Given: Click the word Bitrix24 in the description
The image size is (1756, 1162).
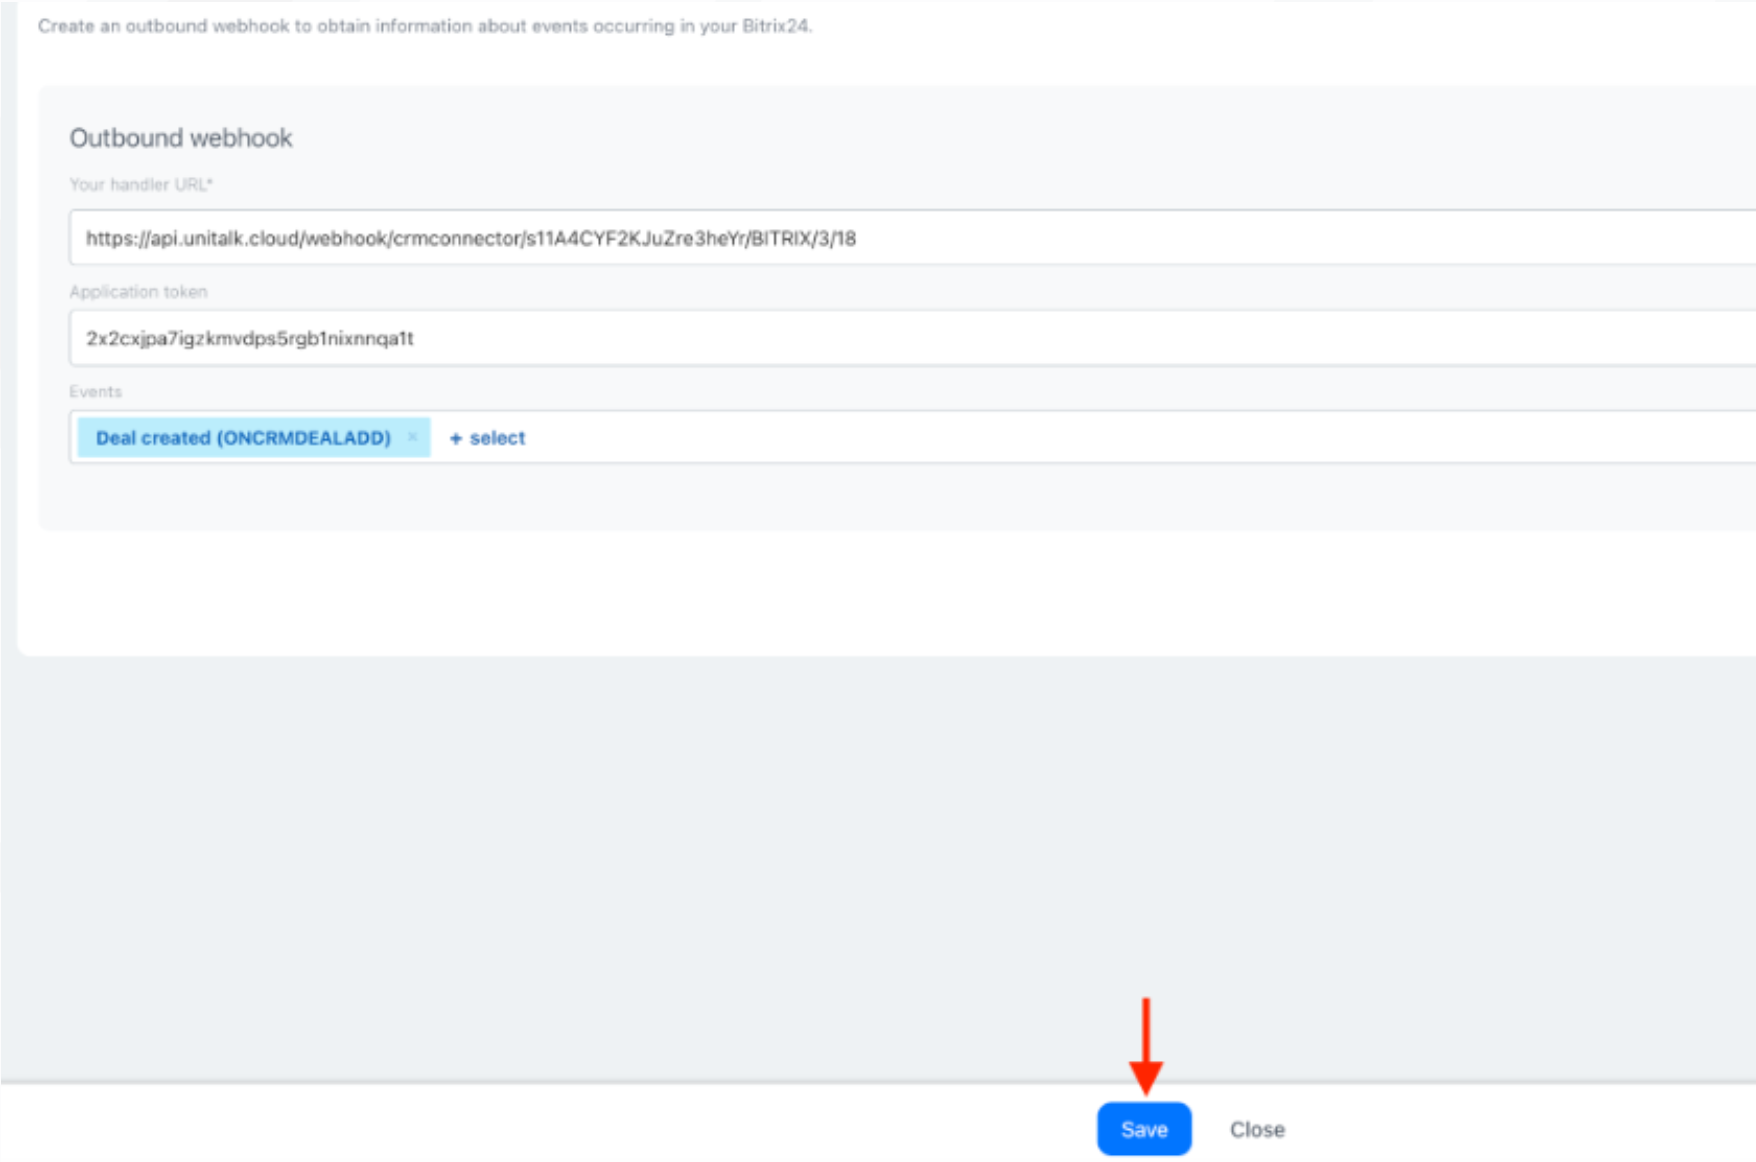Looking at the screenshot, I should (776, 26).
